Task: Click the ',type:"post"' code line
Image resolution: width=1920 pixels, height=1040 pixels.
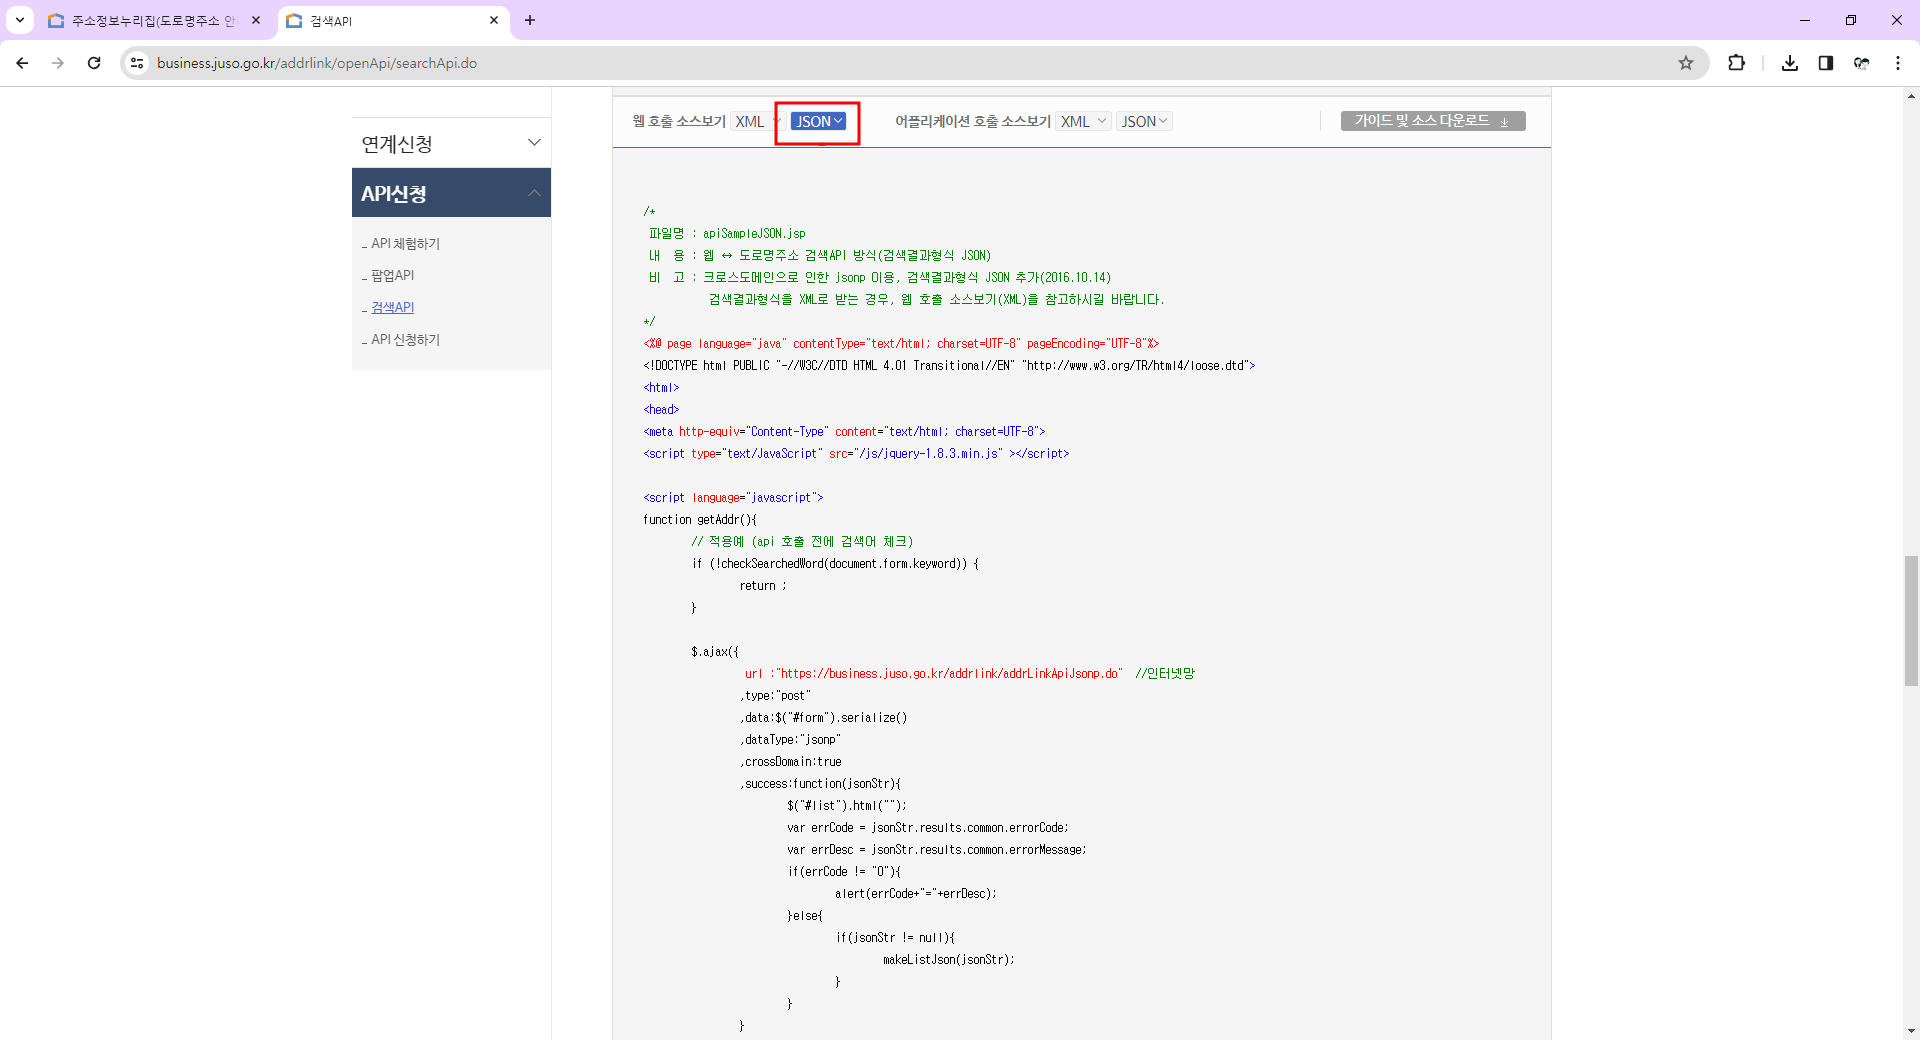Action: [x=775, y=696]
